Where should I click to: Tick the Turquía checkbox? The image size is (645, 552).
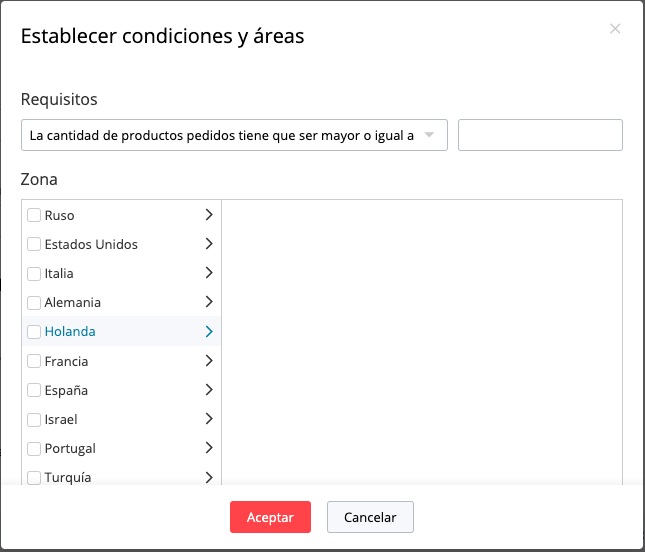[x=34, y=478]
